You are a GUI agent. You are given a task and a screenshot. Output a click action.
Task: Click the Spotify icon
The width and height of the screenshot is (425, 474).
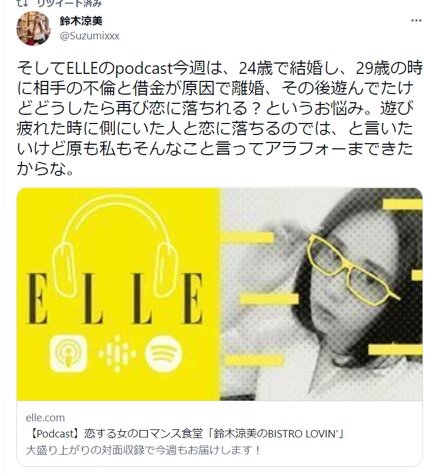point(164,354)
